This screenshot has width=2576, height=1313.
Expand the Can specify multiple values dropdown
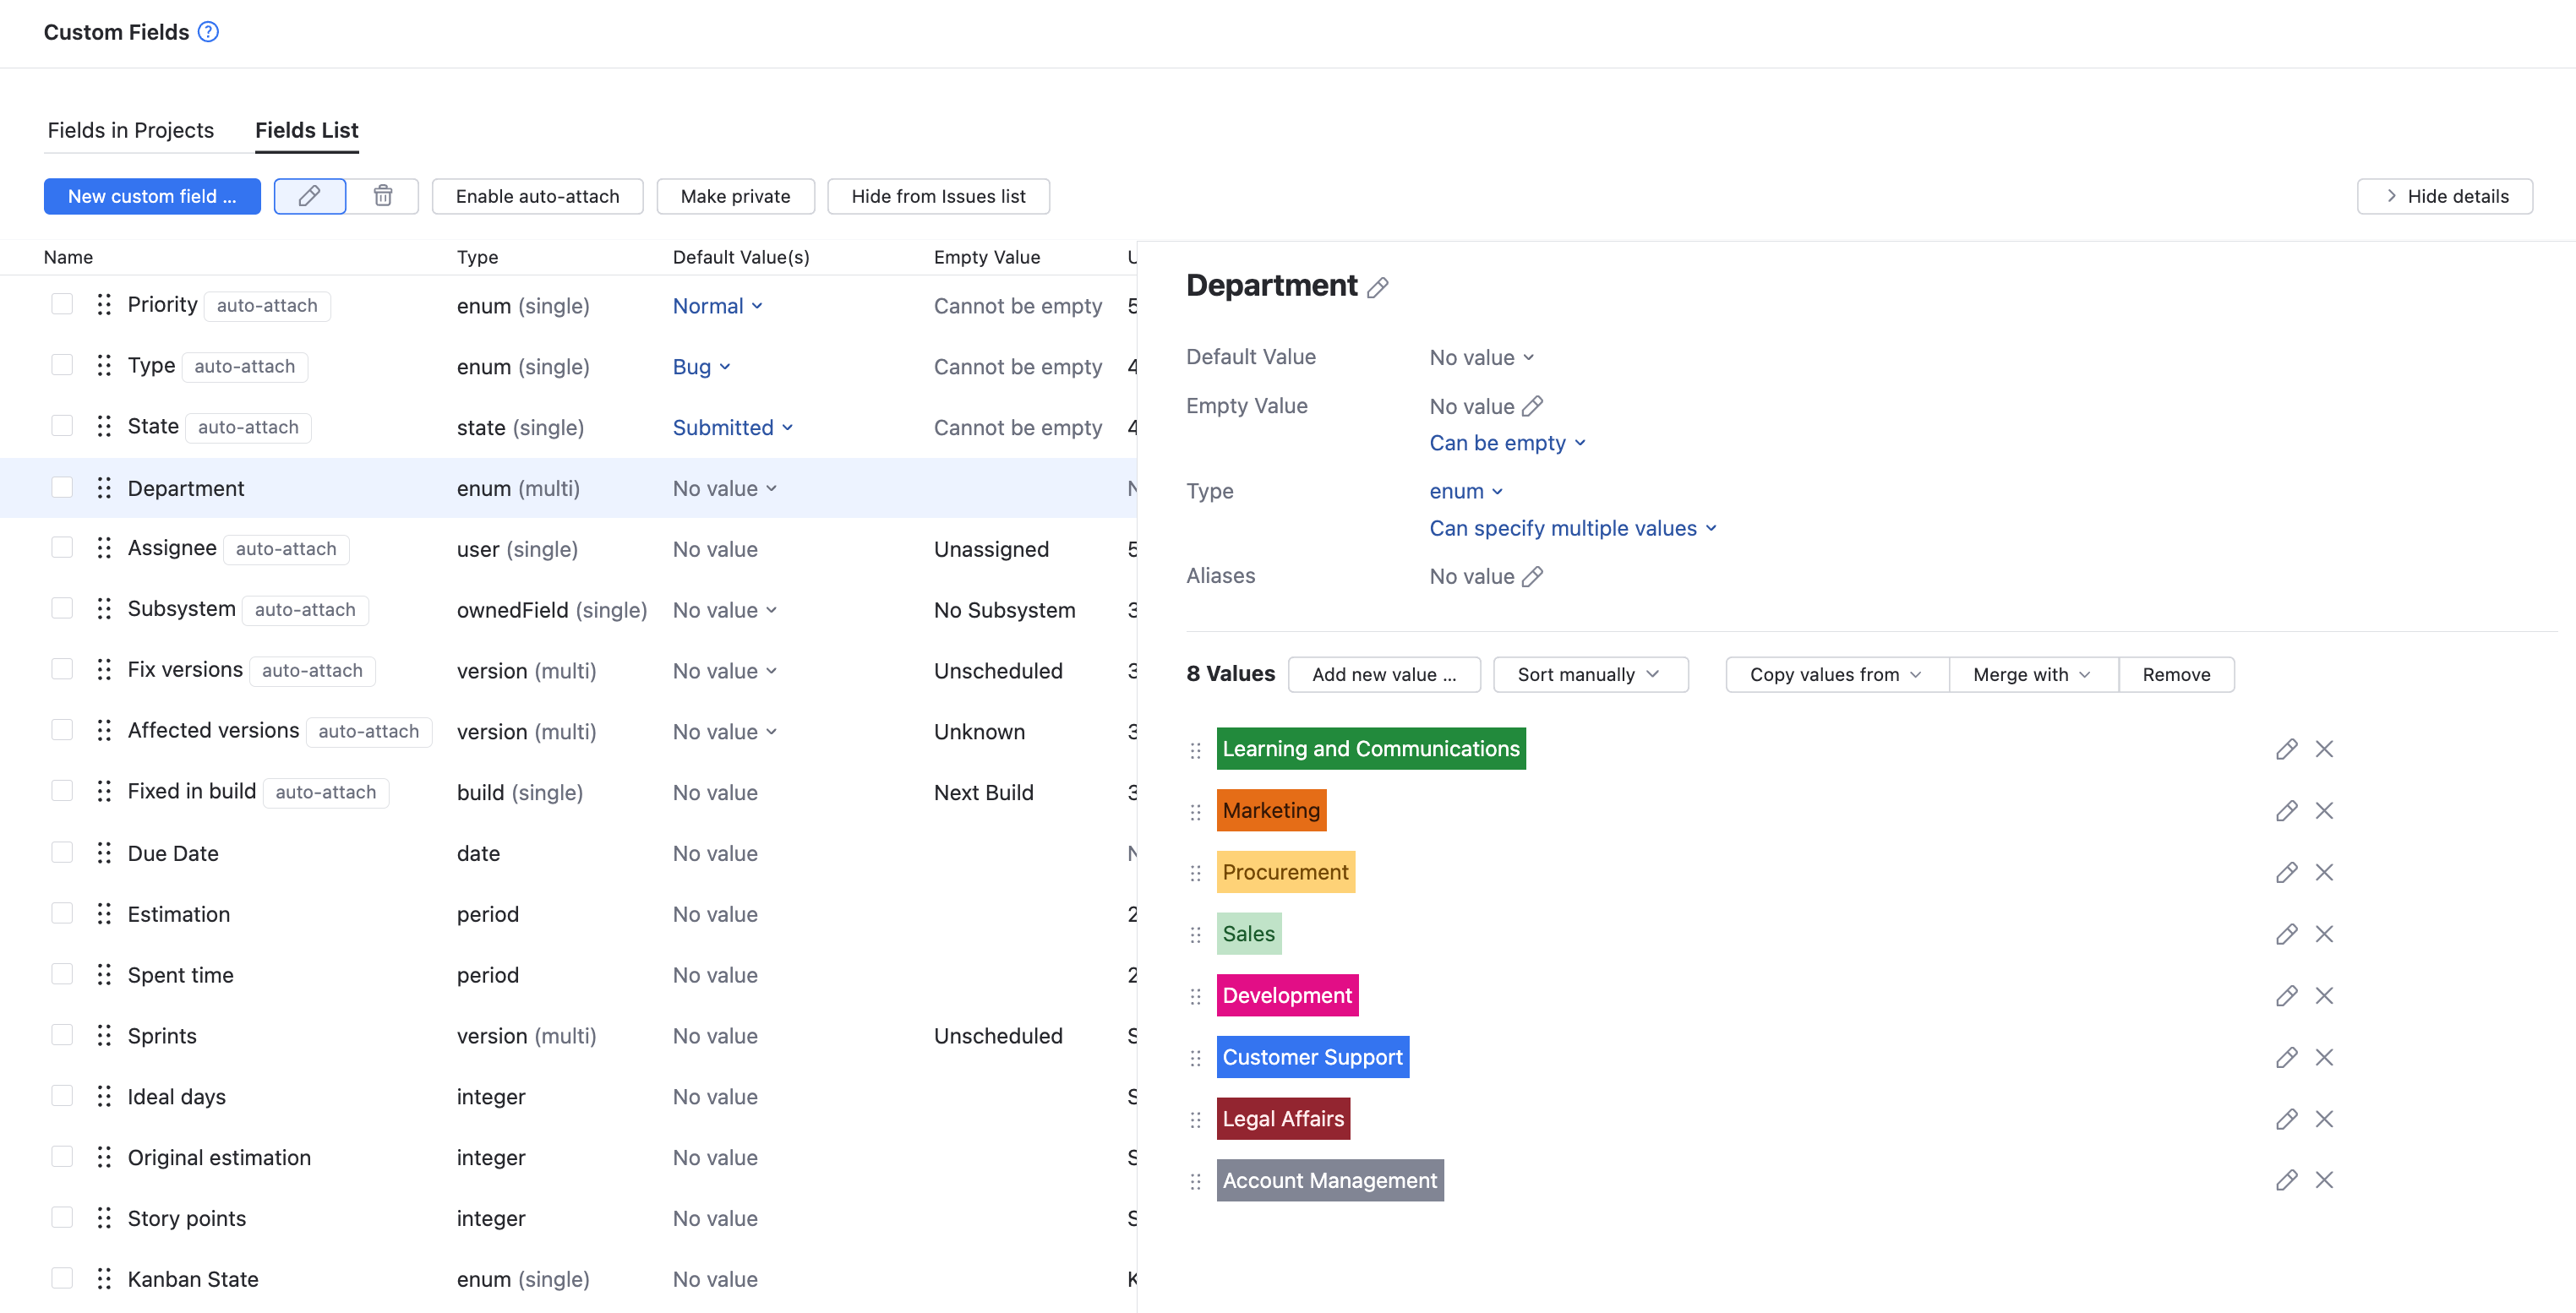1572,528
